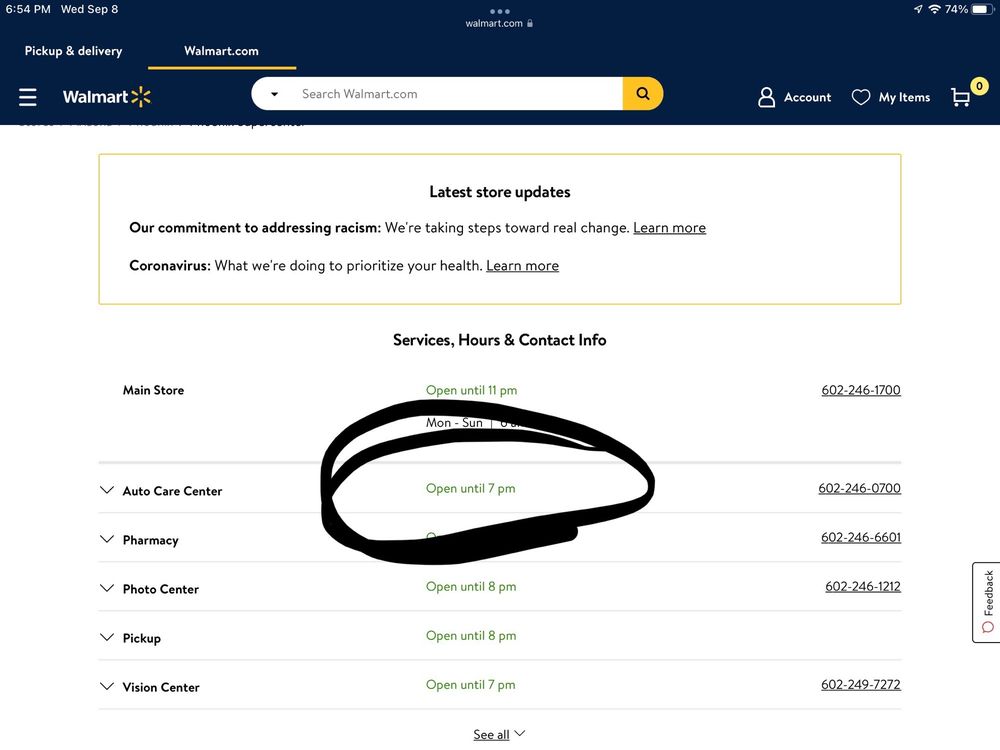Viewport: 1000px width, 750px height.
Task: Open the hamburger menu icon
Action: pos(28,97)
